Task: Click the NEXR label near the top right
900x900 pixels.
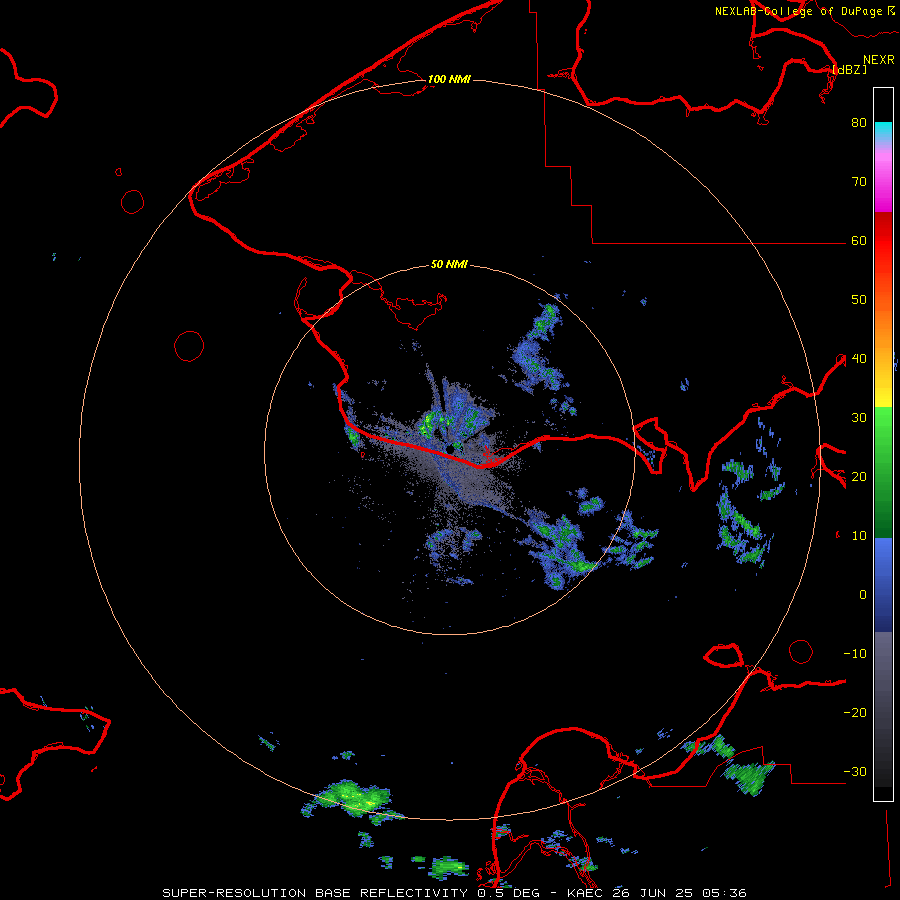Action: point(879,59)
